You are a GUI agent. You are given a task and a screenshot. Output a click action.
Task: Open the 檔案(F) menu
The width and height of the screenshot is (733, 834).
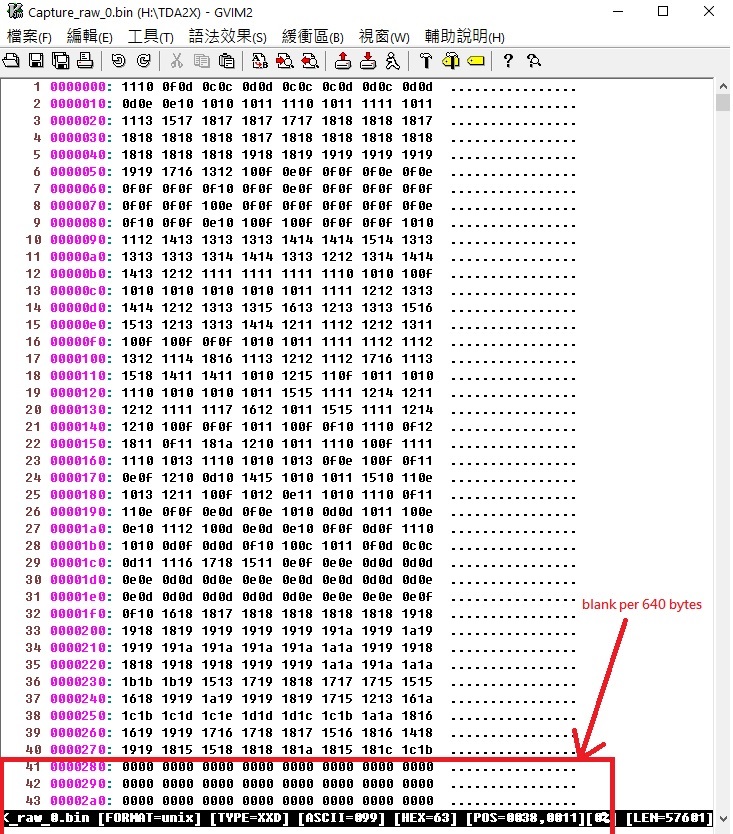click(x=29, y=37)
